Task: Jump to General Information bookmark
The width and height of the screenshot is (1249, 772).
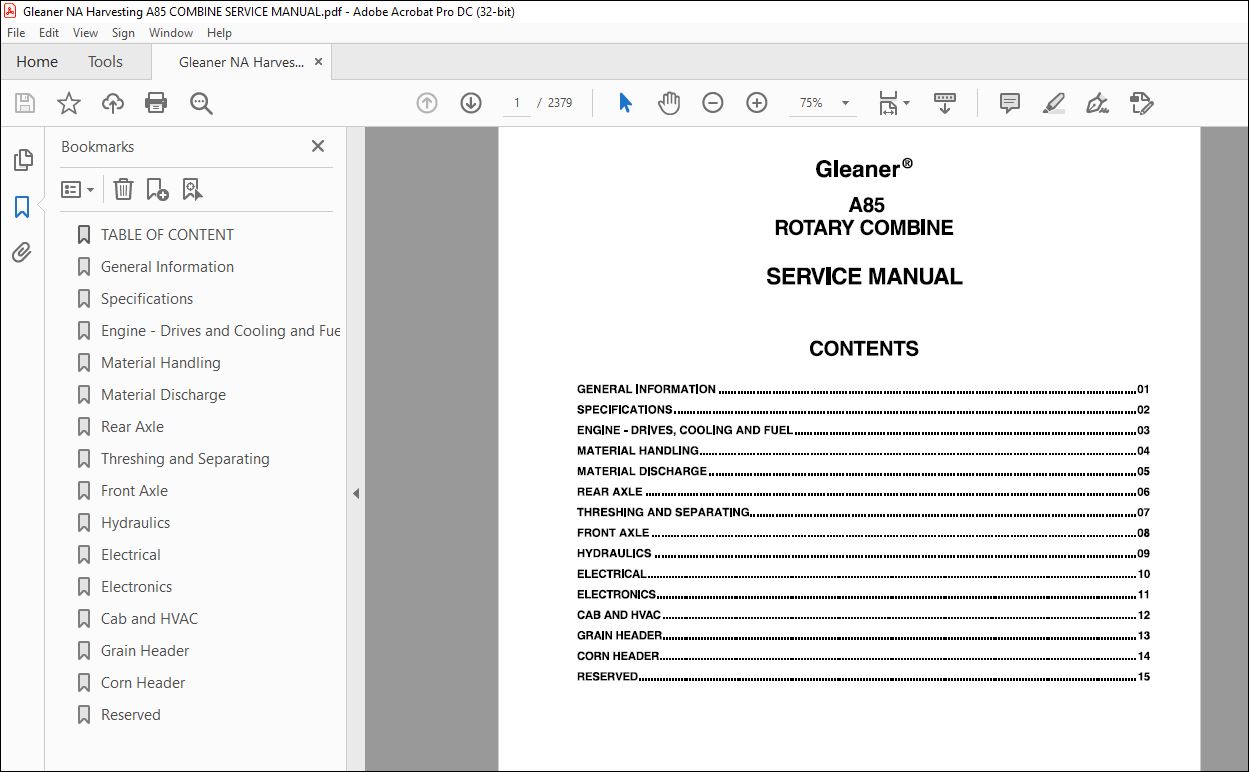Action: click(x=167, y=267)
